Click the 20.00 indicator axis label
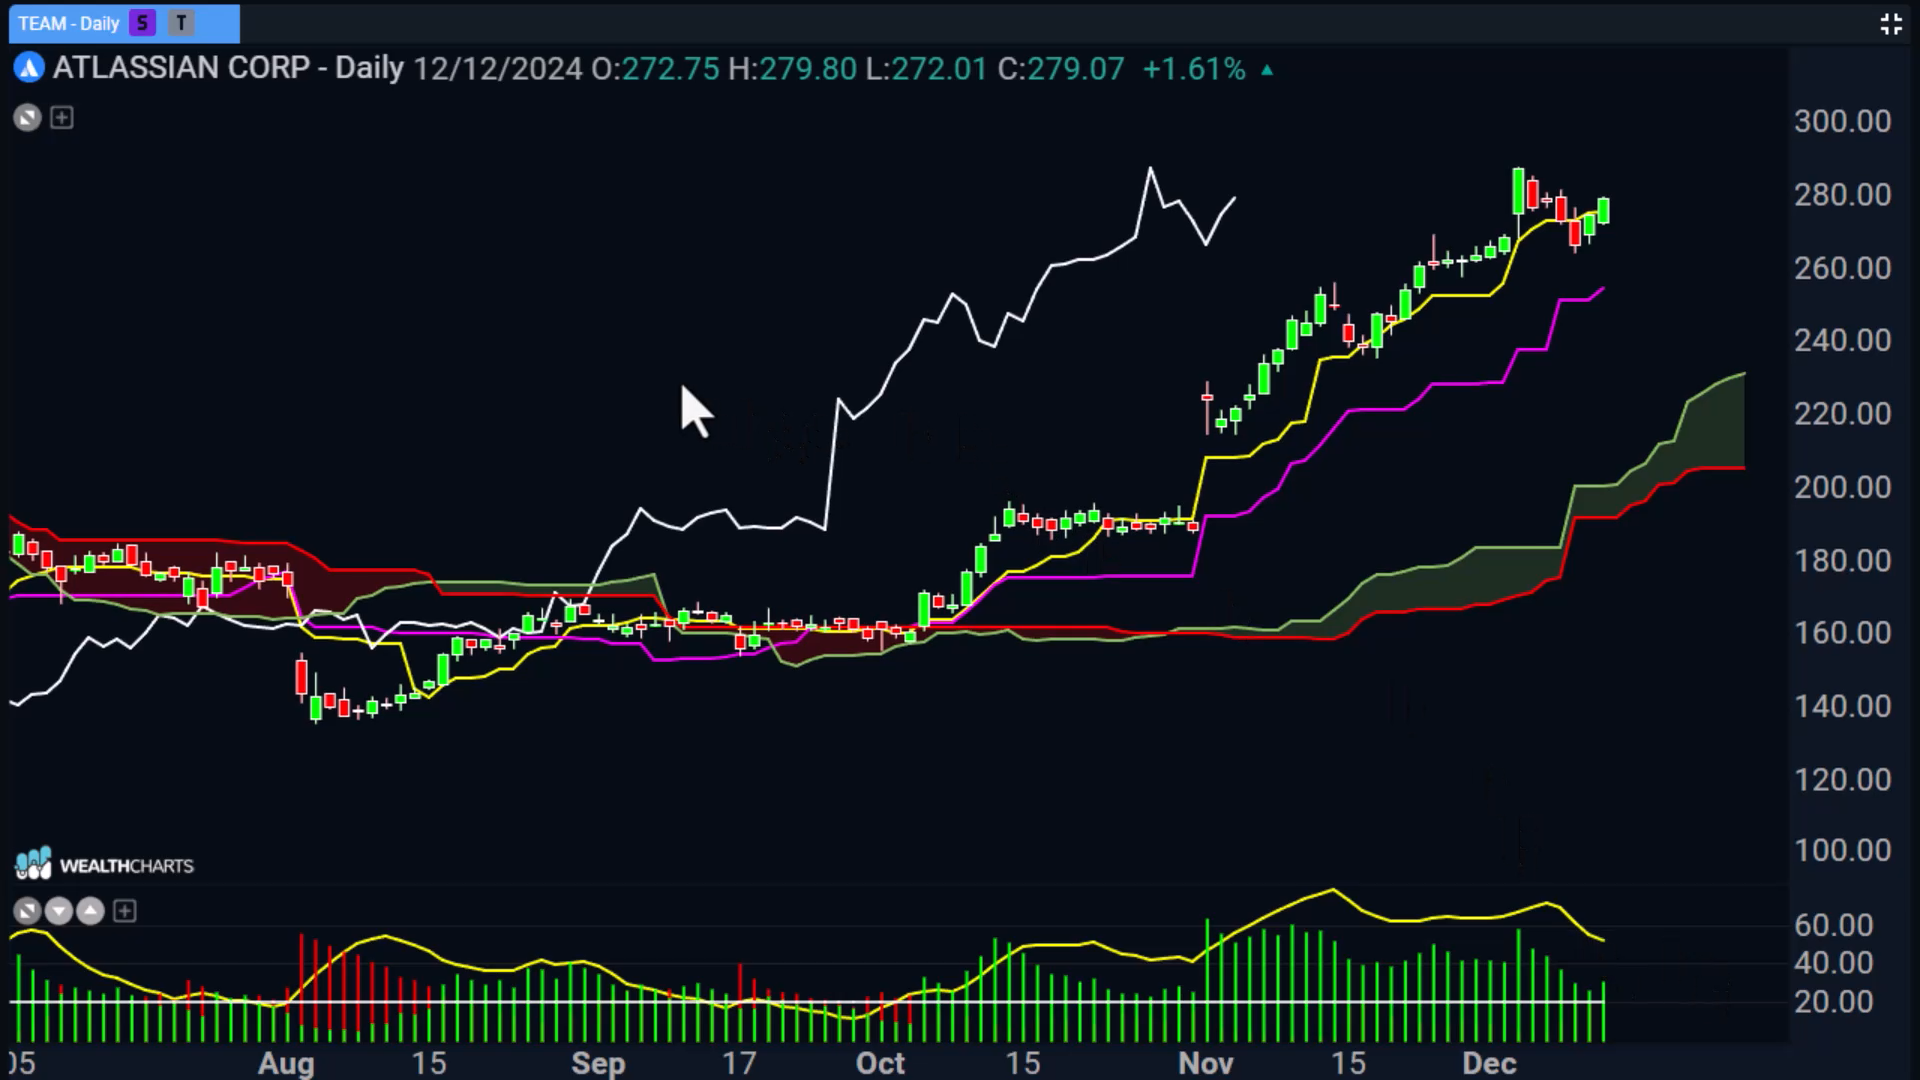1920x1080 pixels. 1833,1001
